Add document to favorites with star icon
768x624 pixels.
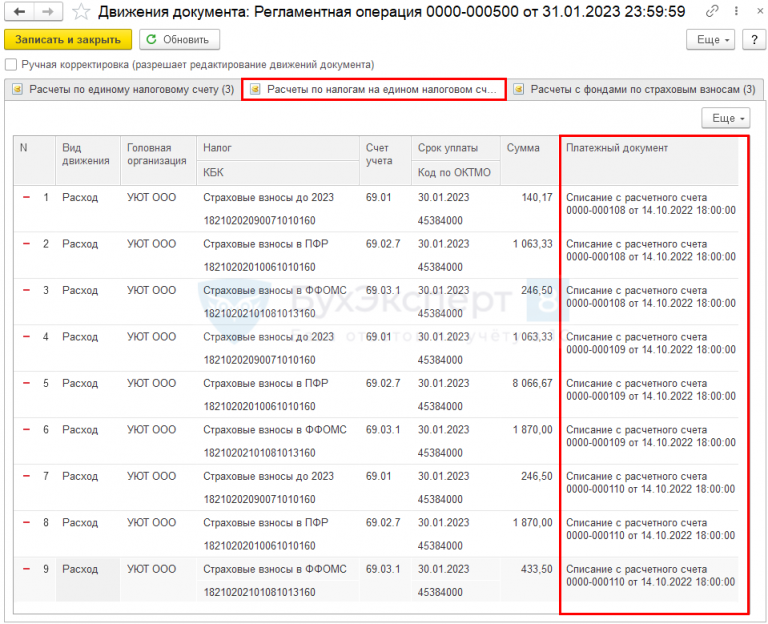point(80,12)
